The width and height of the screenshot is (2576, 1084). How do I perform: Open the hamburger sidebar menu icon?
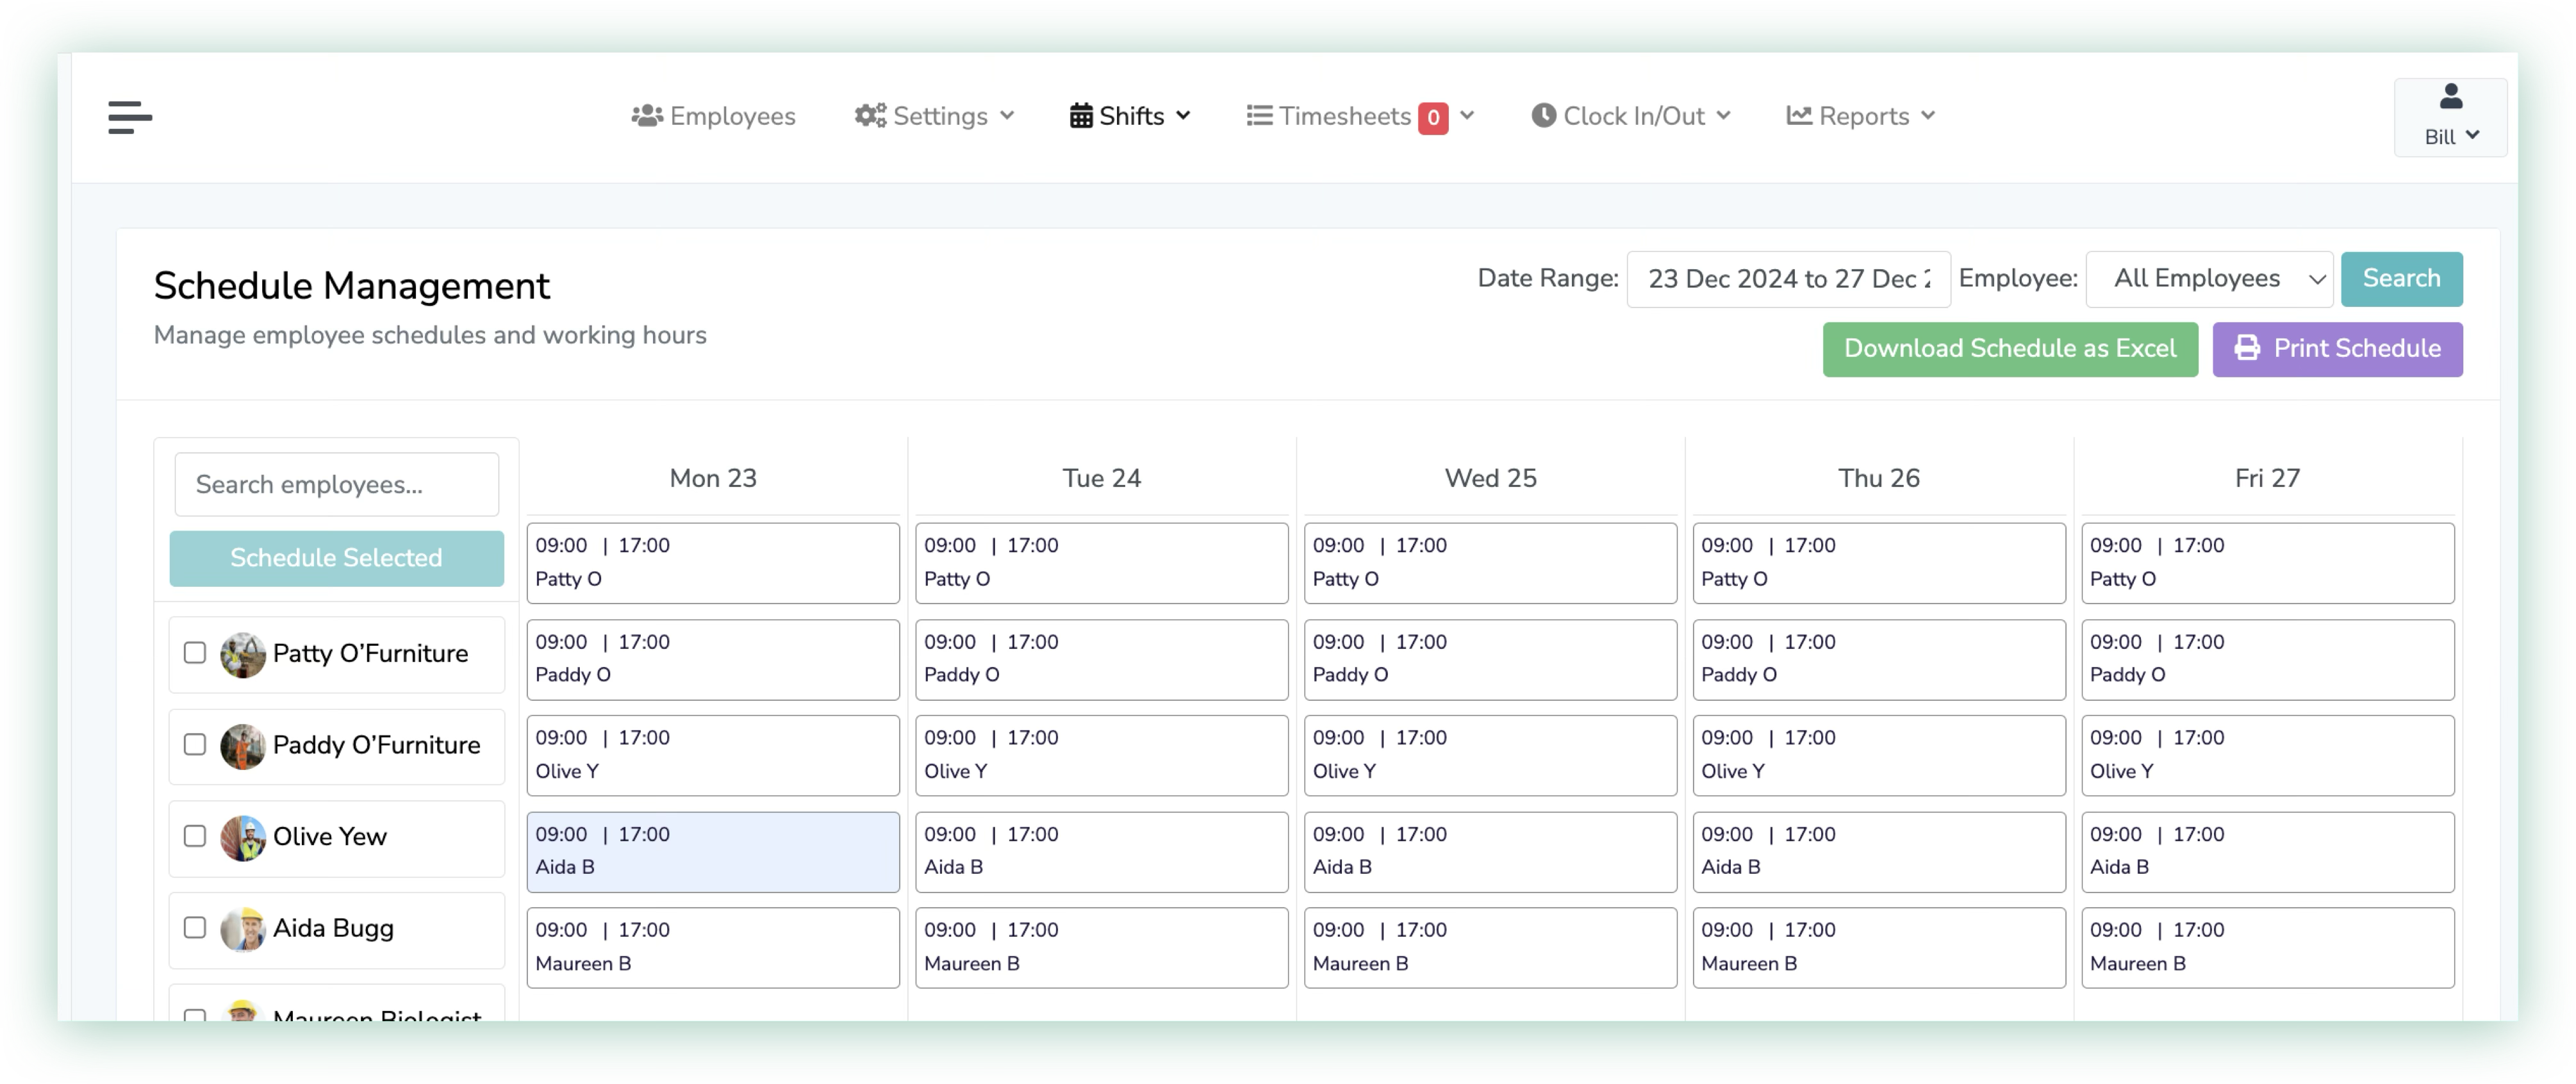coord(130,117)
